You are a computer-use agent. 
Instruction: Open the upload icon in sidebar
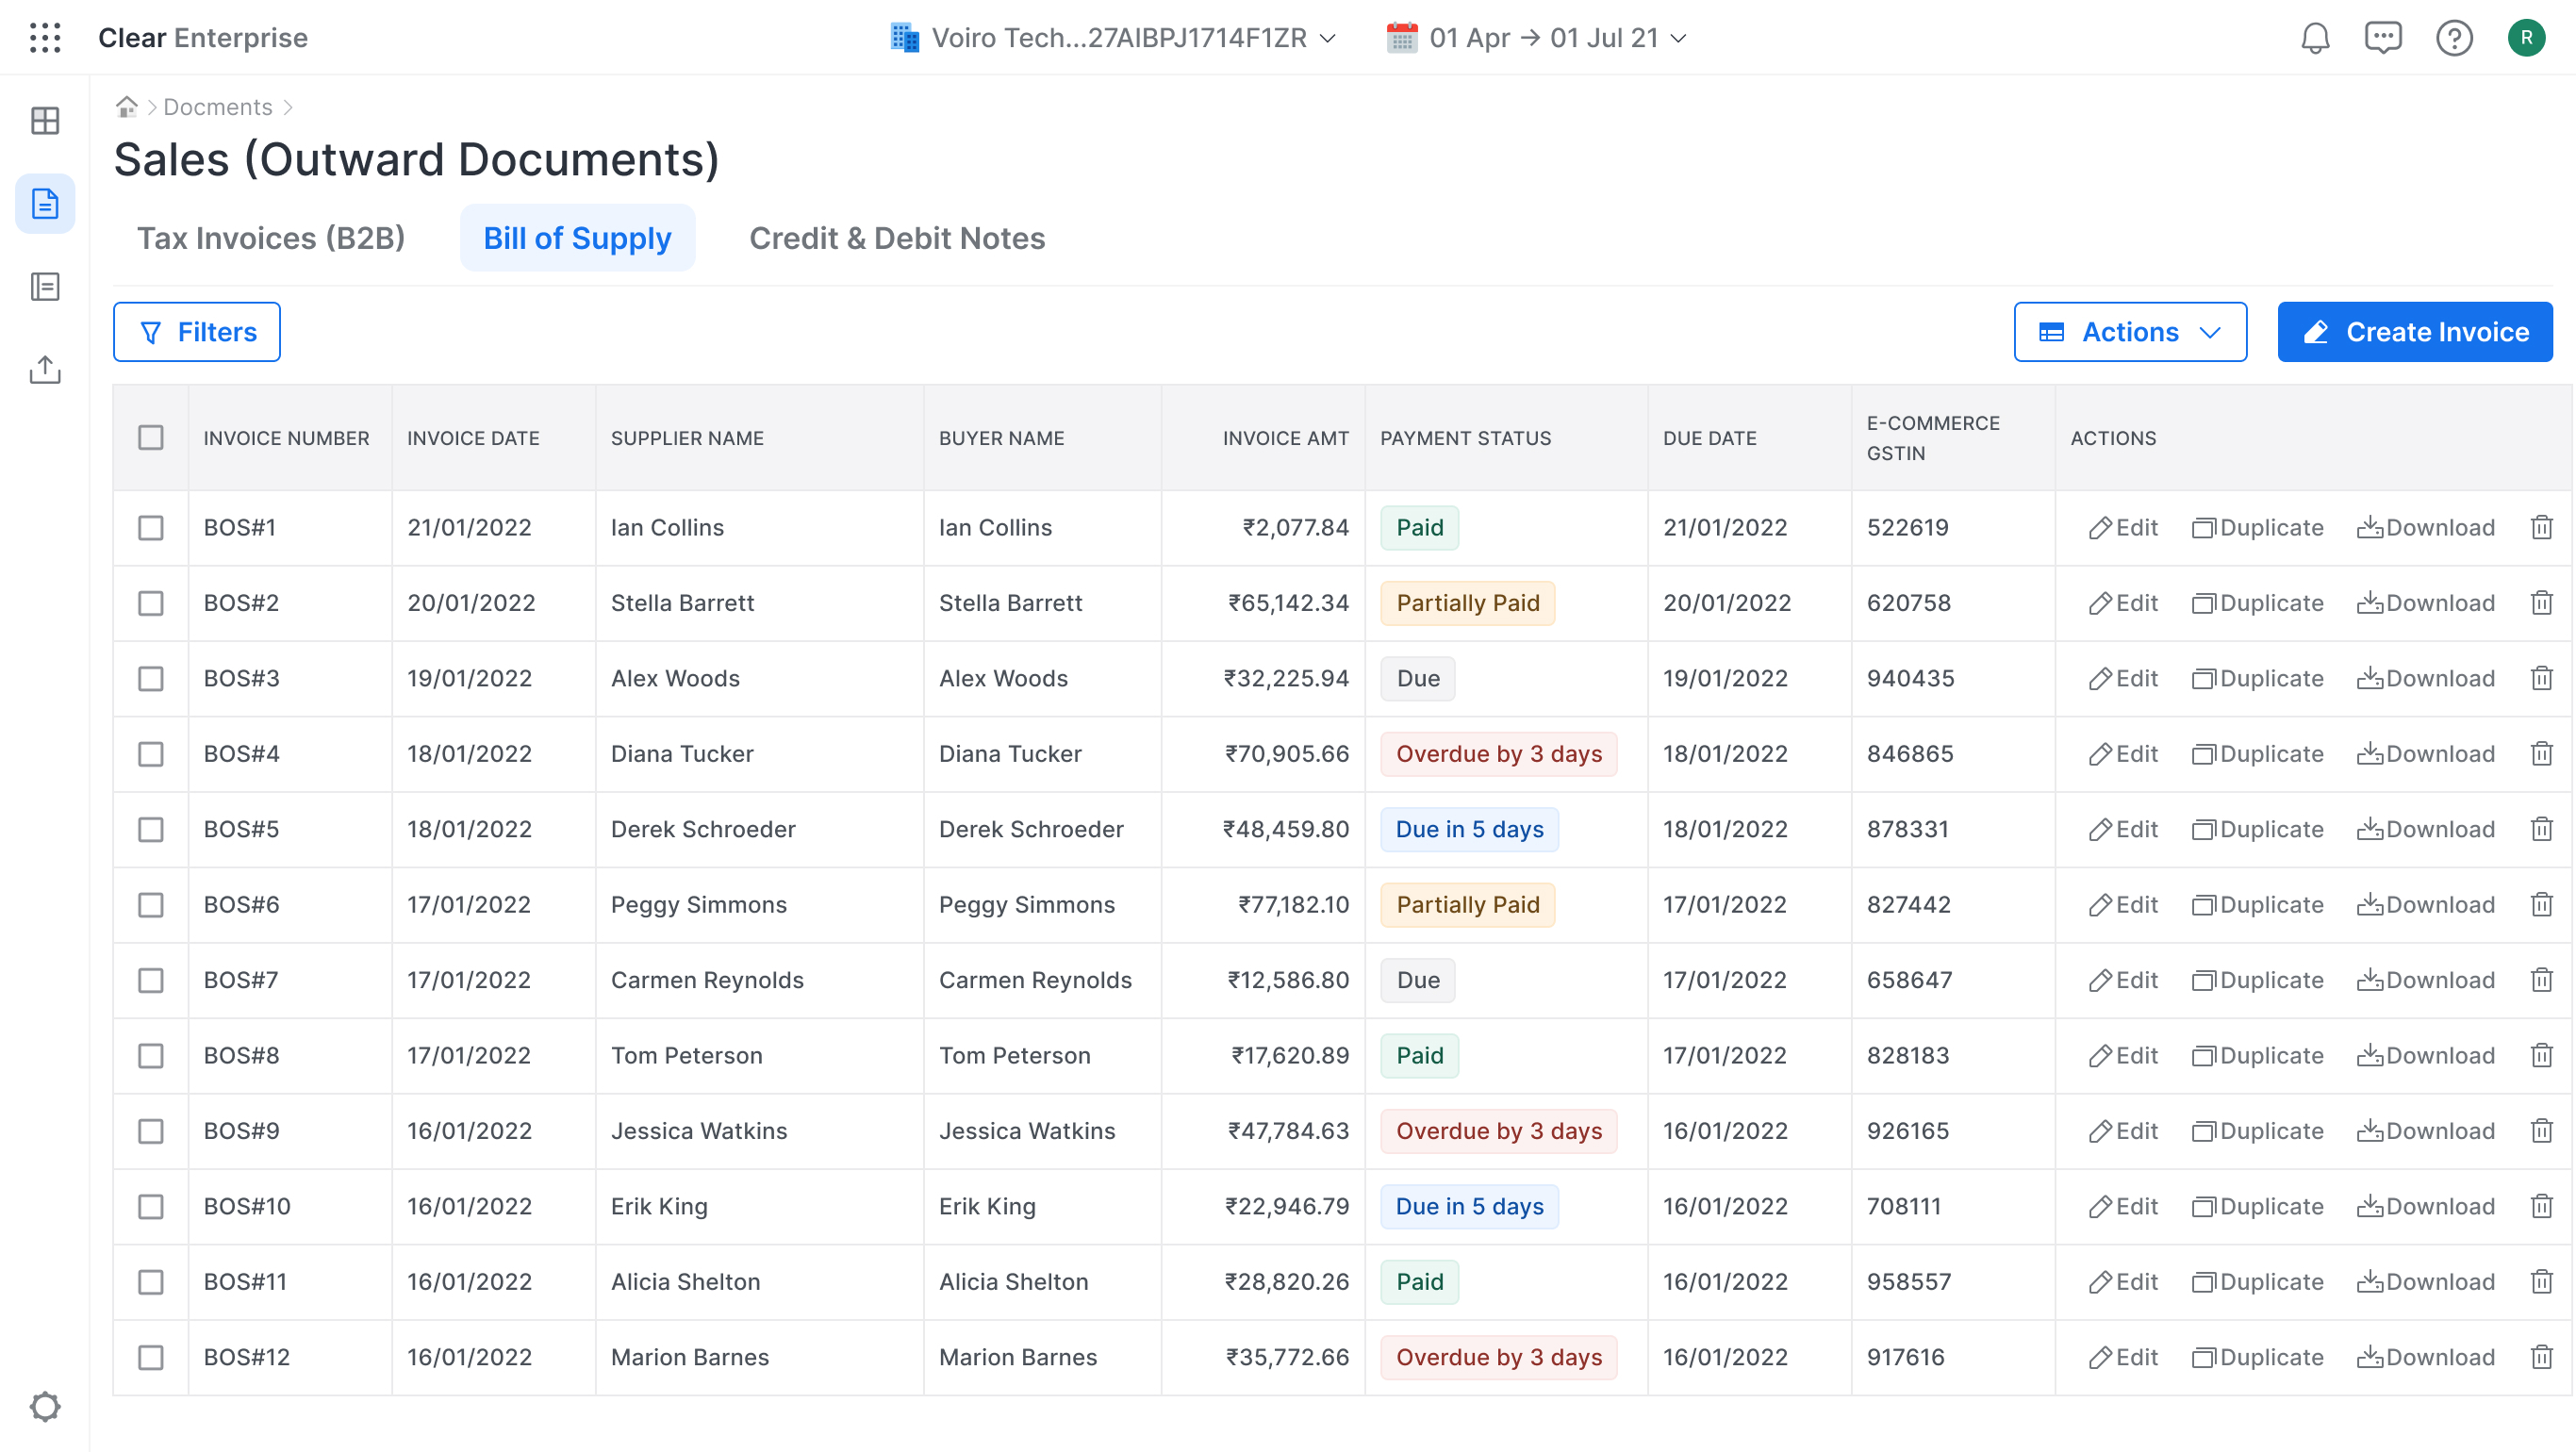point(45,370)
